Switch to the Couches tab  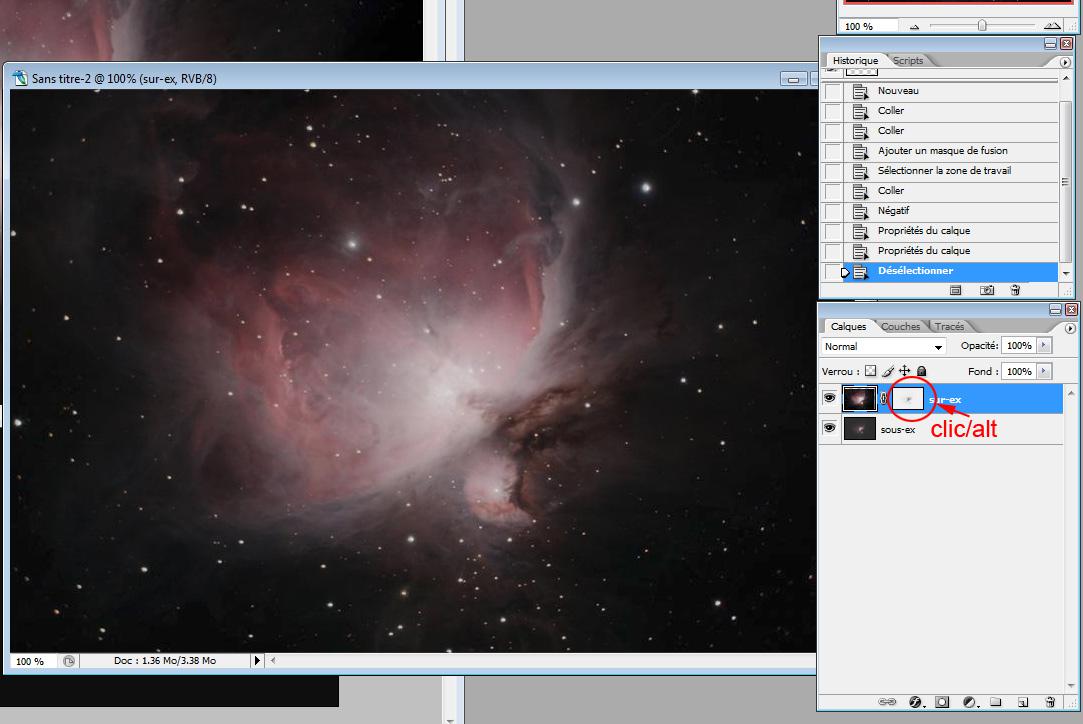[900, 326]
